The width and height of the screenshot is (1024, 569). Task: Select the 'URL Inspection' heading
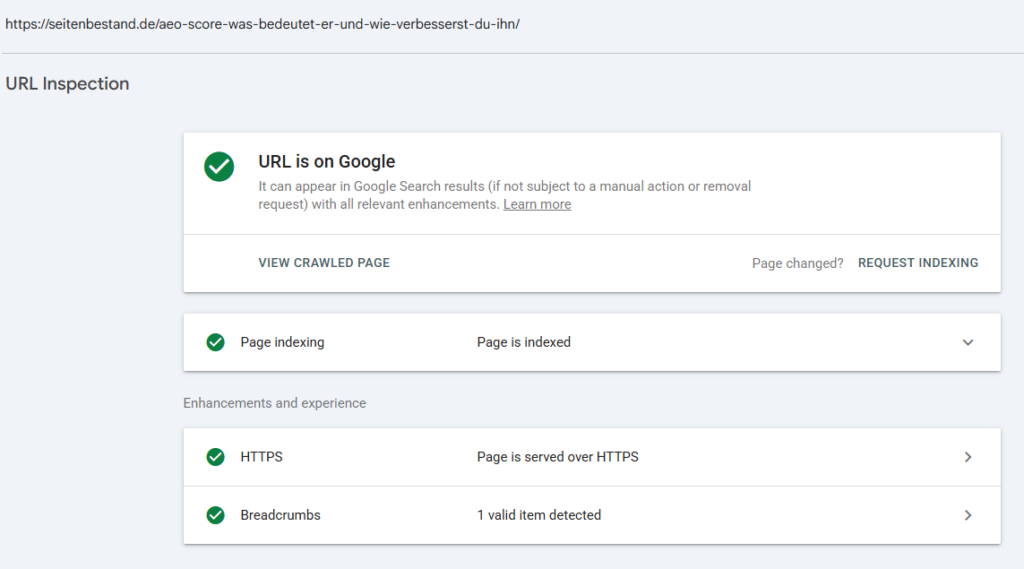67,84
